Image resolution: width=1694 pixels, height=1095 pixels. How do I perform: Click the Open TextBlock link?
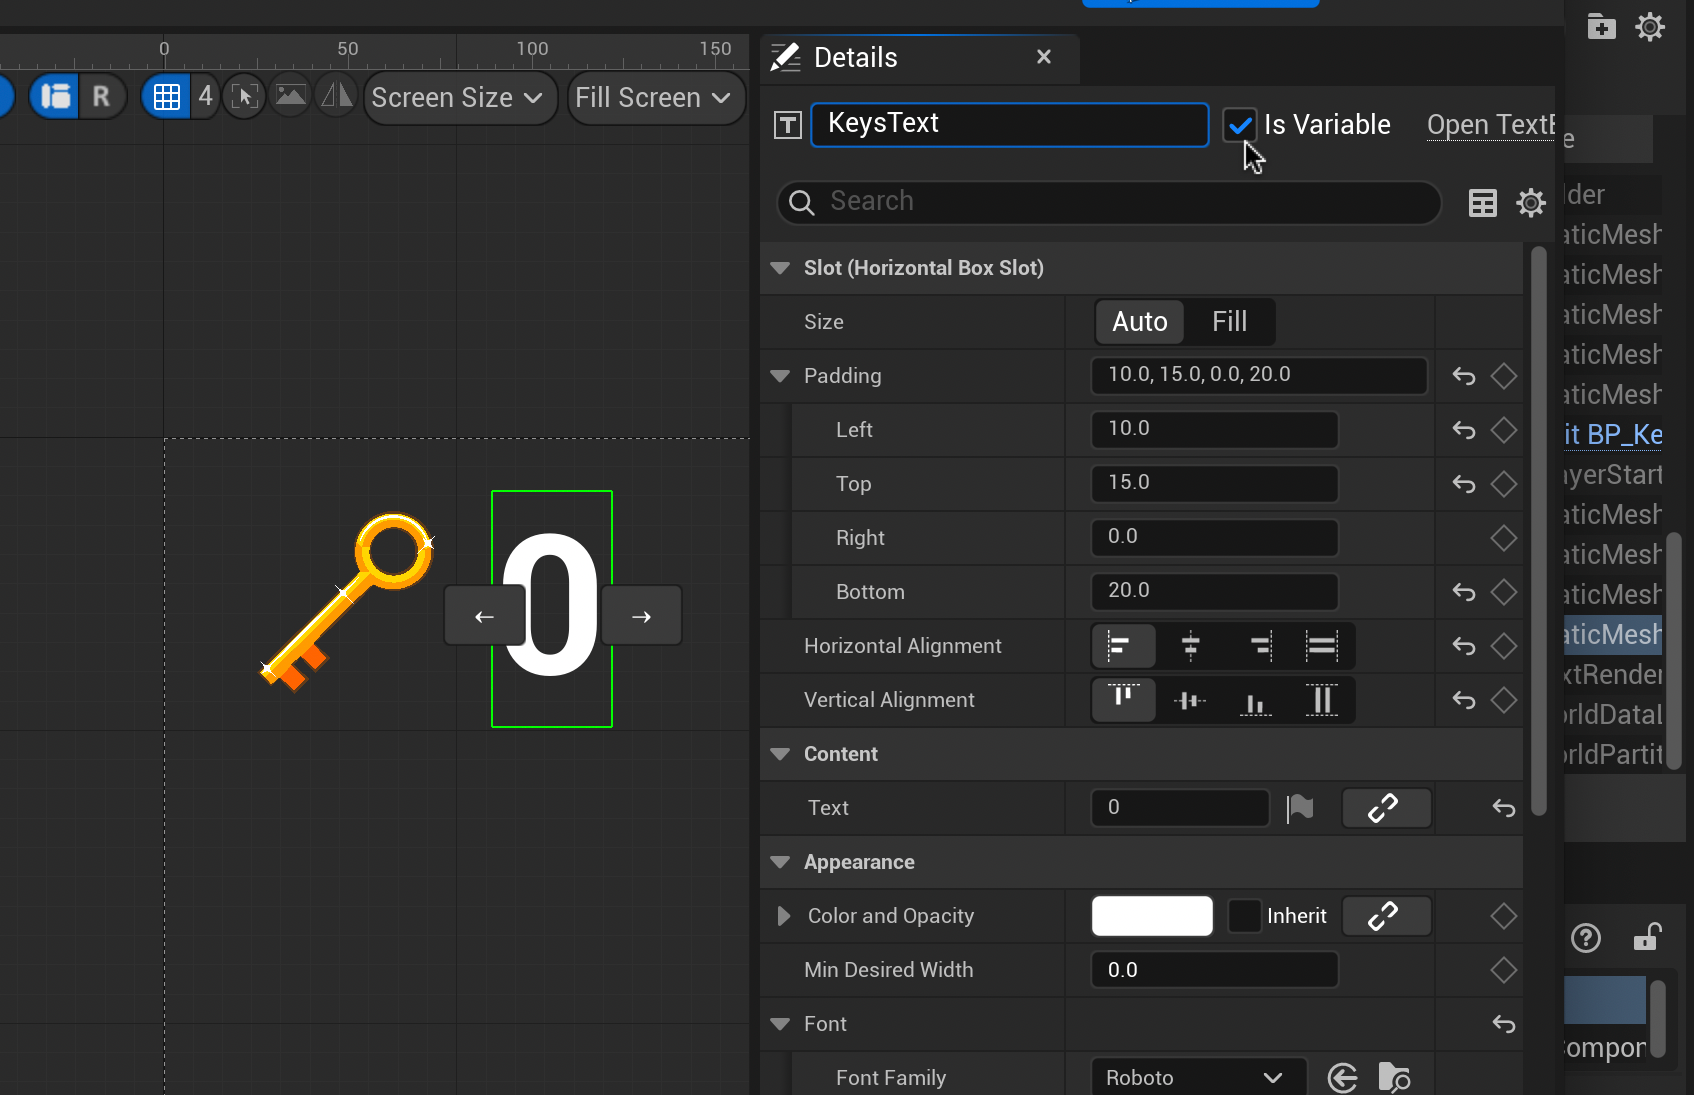coord(1490,125)
